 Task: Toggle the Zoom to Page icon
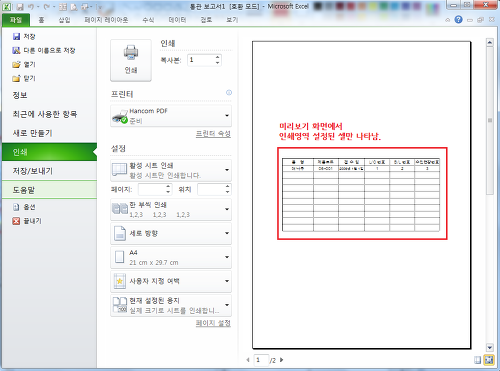489,360
